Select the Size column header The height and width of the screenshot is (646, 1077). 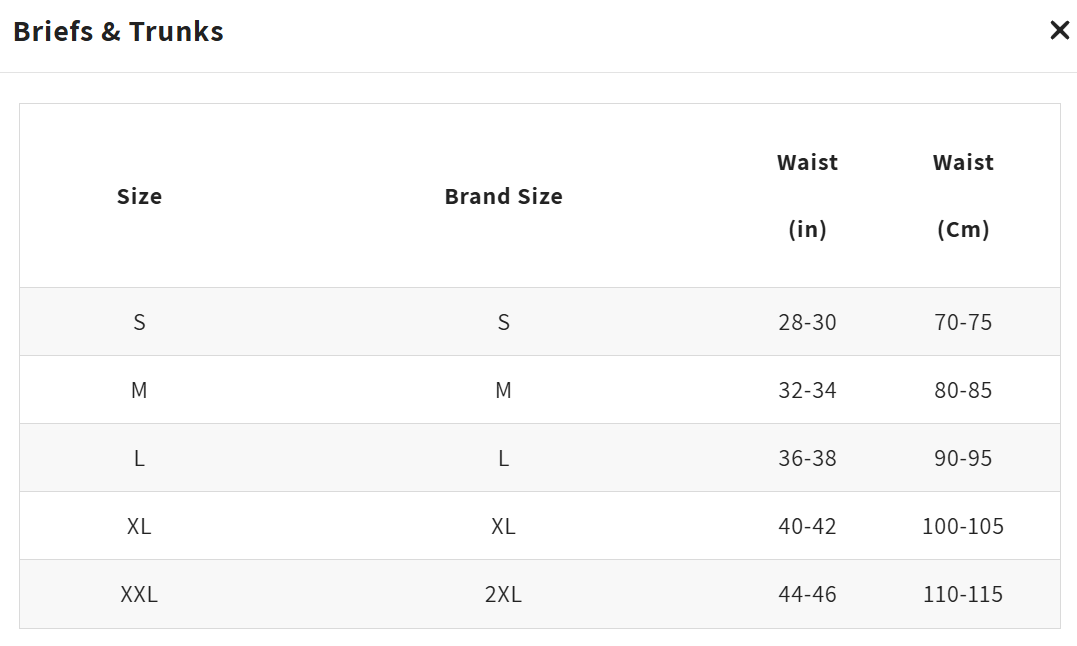pos(139,196)
